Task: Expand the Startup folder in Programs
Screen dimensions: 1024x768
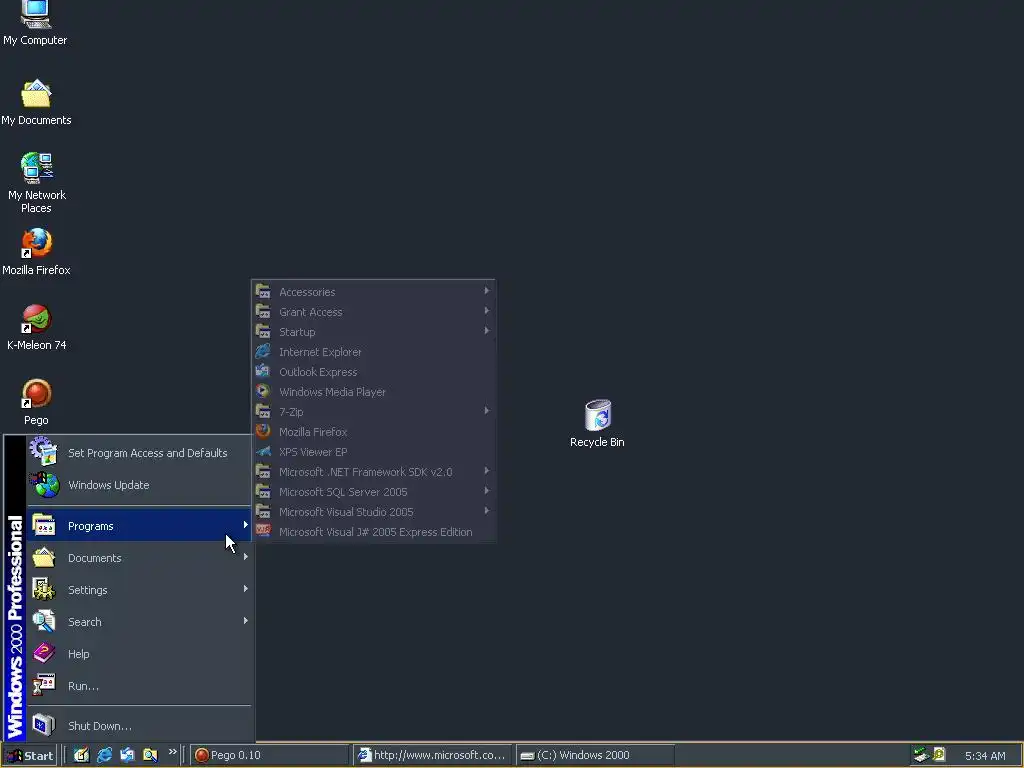Action: point(374,332)
